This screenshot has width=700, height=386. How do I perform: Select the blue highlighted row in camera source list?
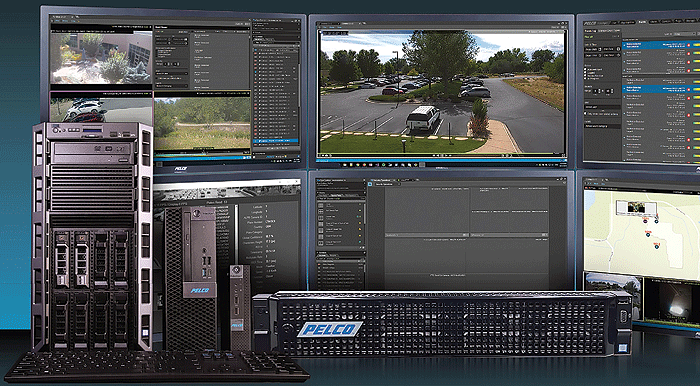275,141
